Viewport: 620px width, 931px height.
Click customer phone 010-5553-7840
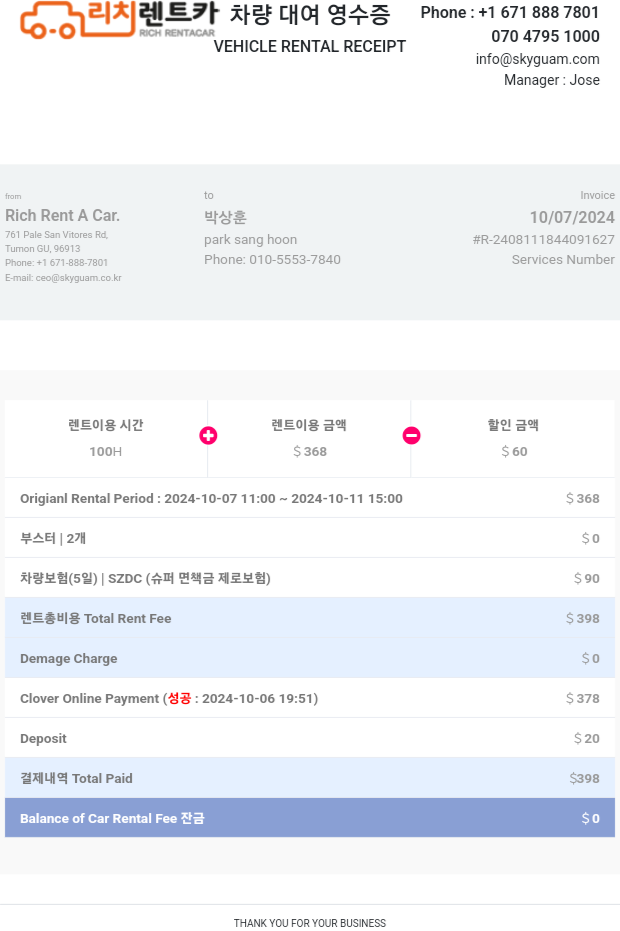click(x=294, y=260)
